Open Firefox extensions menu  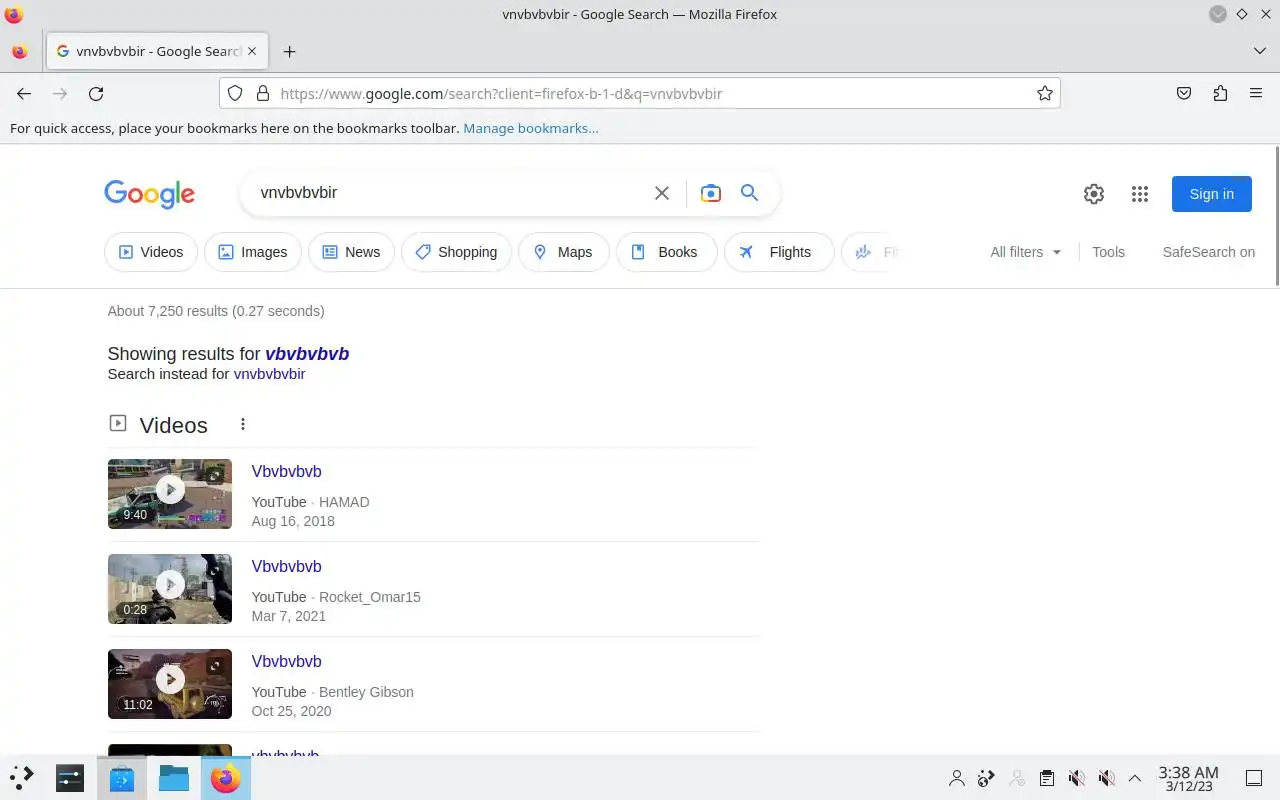point(1220,93)
